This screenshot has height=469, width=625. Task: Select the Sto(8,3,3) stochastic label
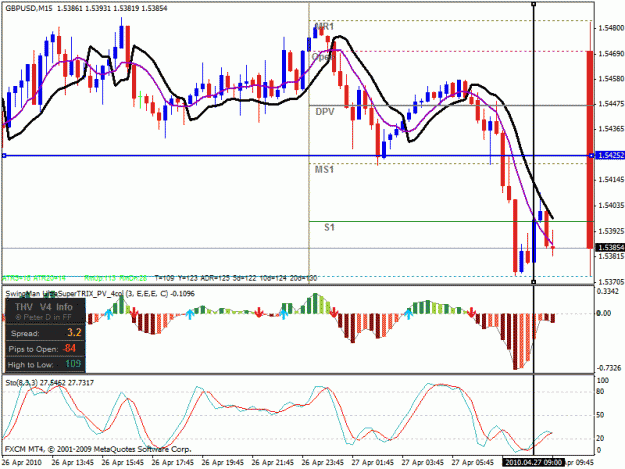click(49, 383)
